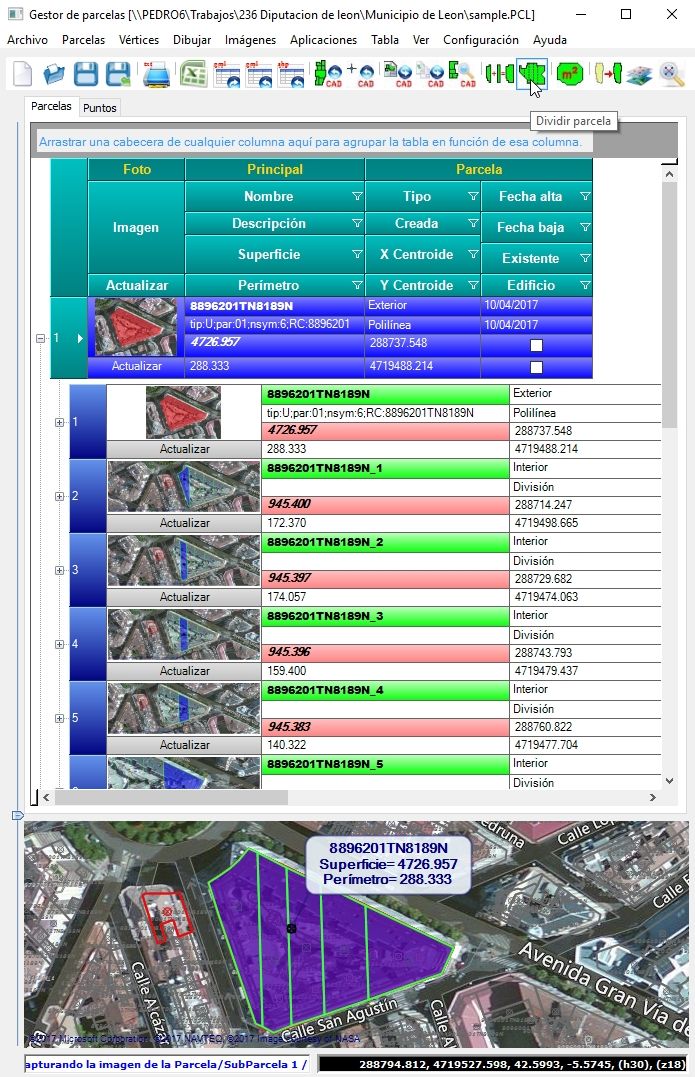Open the Creada column filter

point(473,223)
